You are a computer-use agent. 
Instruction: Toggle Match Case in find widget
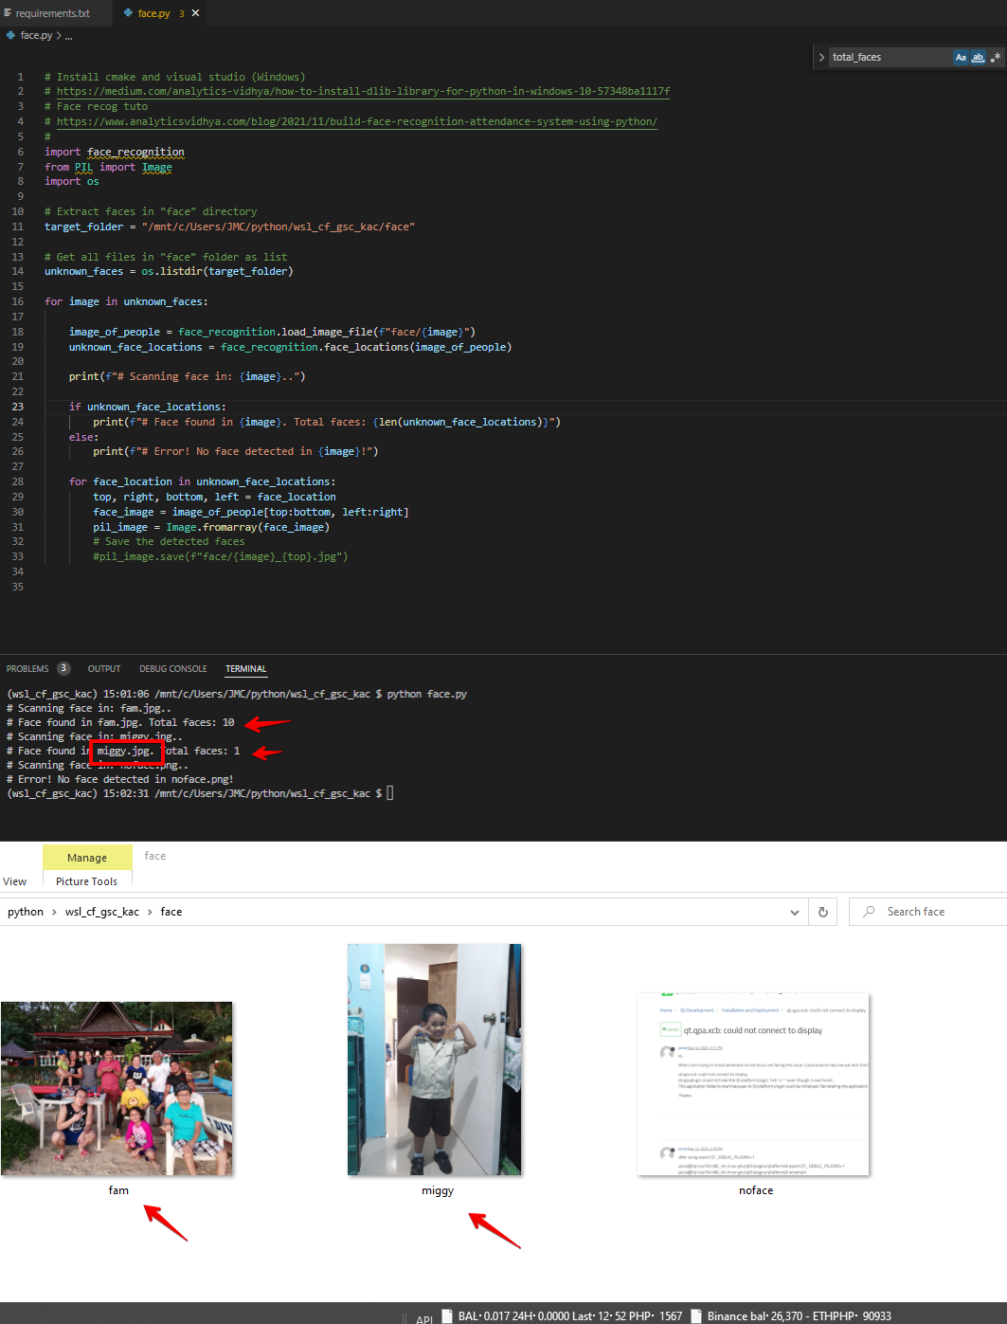961,57
